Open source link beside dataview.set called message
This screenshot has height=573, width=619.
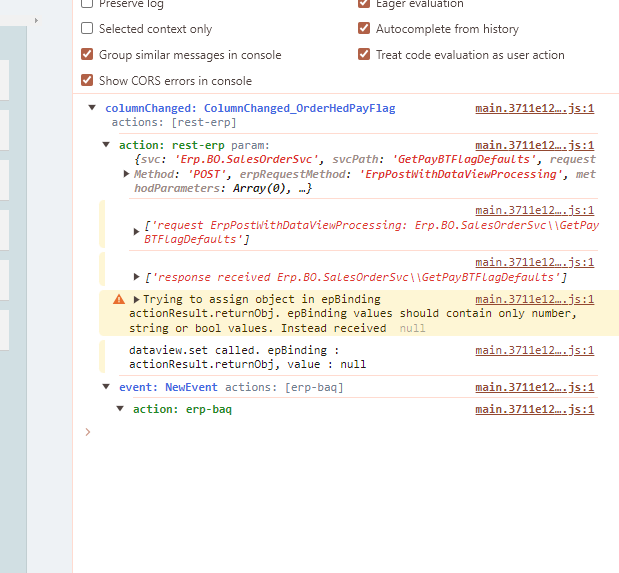(x=535, y=350)
